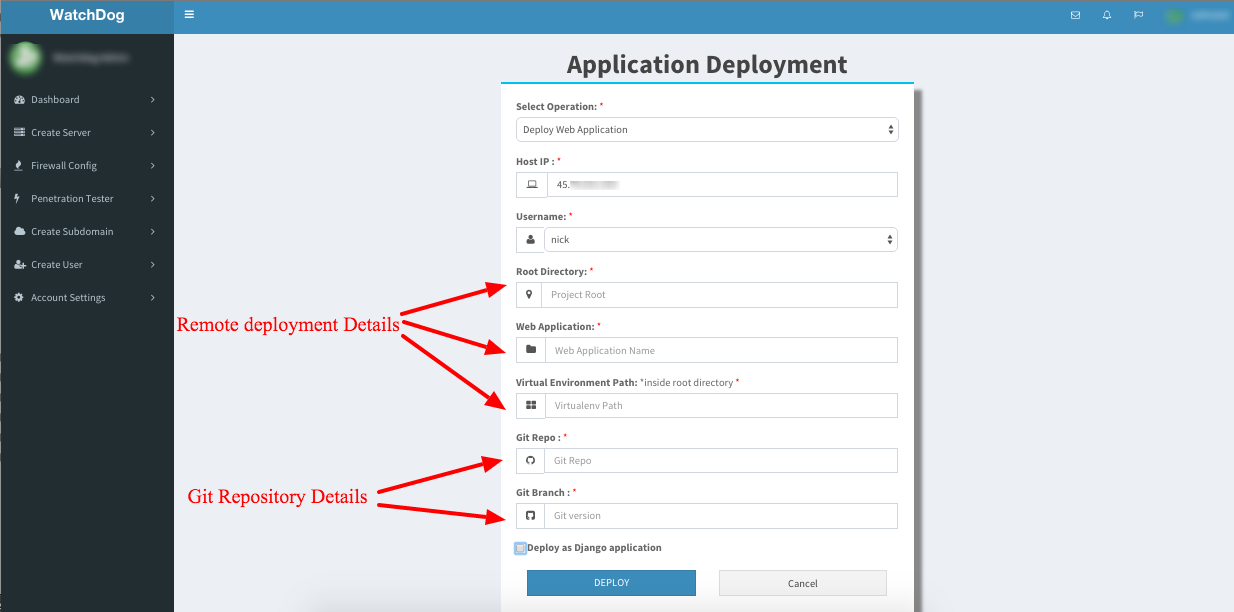This screenshot has width=1234, height=612.
Task: Expand the Create Server chevron
Action: point(153,133)
